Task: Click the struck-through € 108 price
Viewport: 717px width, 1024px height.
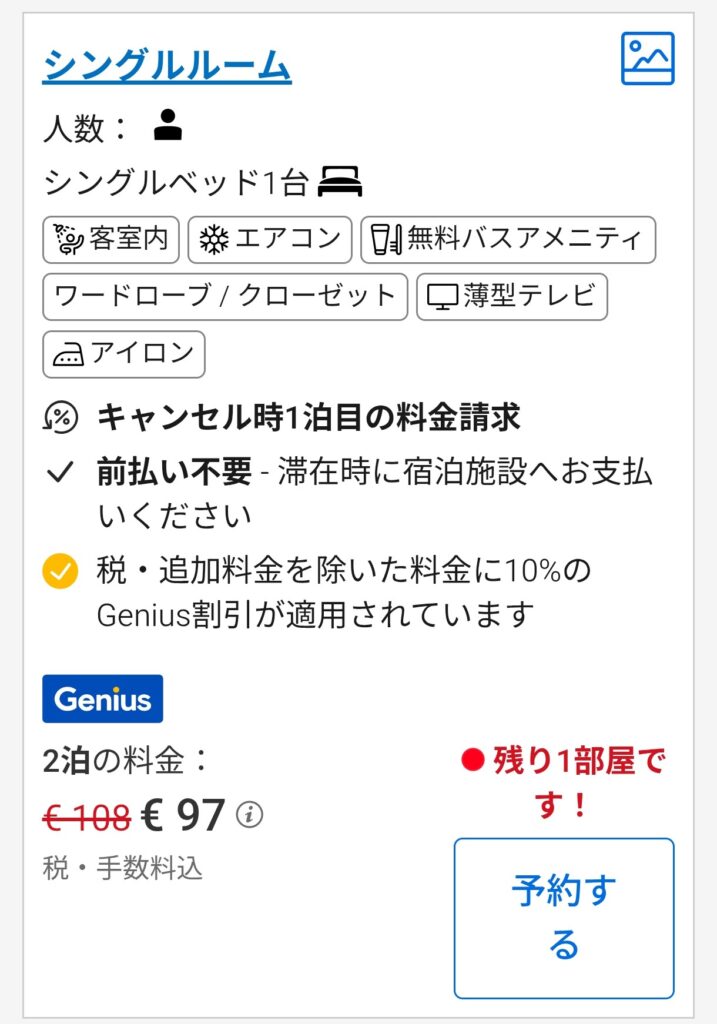Action: 87,816
